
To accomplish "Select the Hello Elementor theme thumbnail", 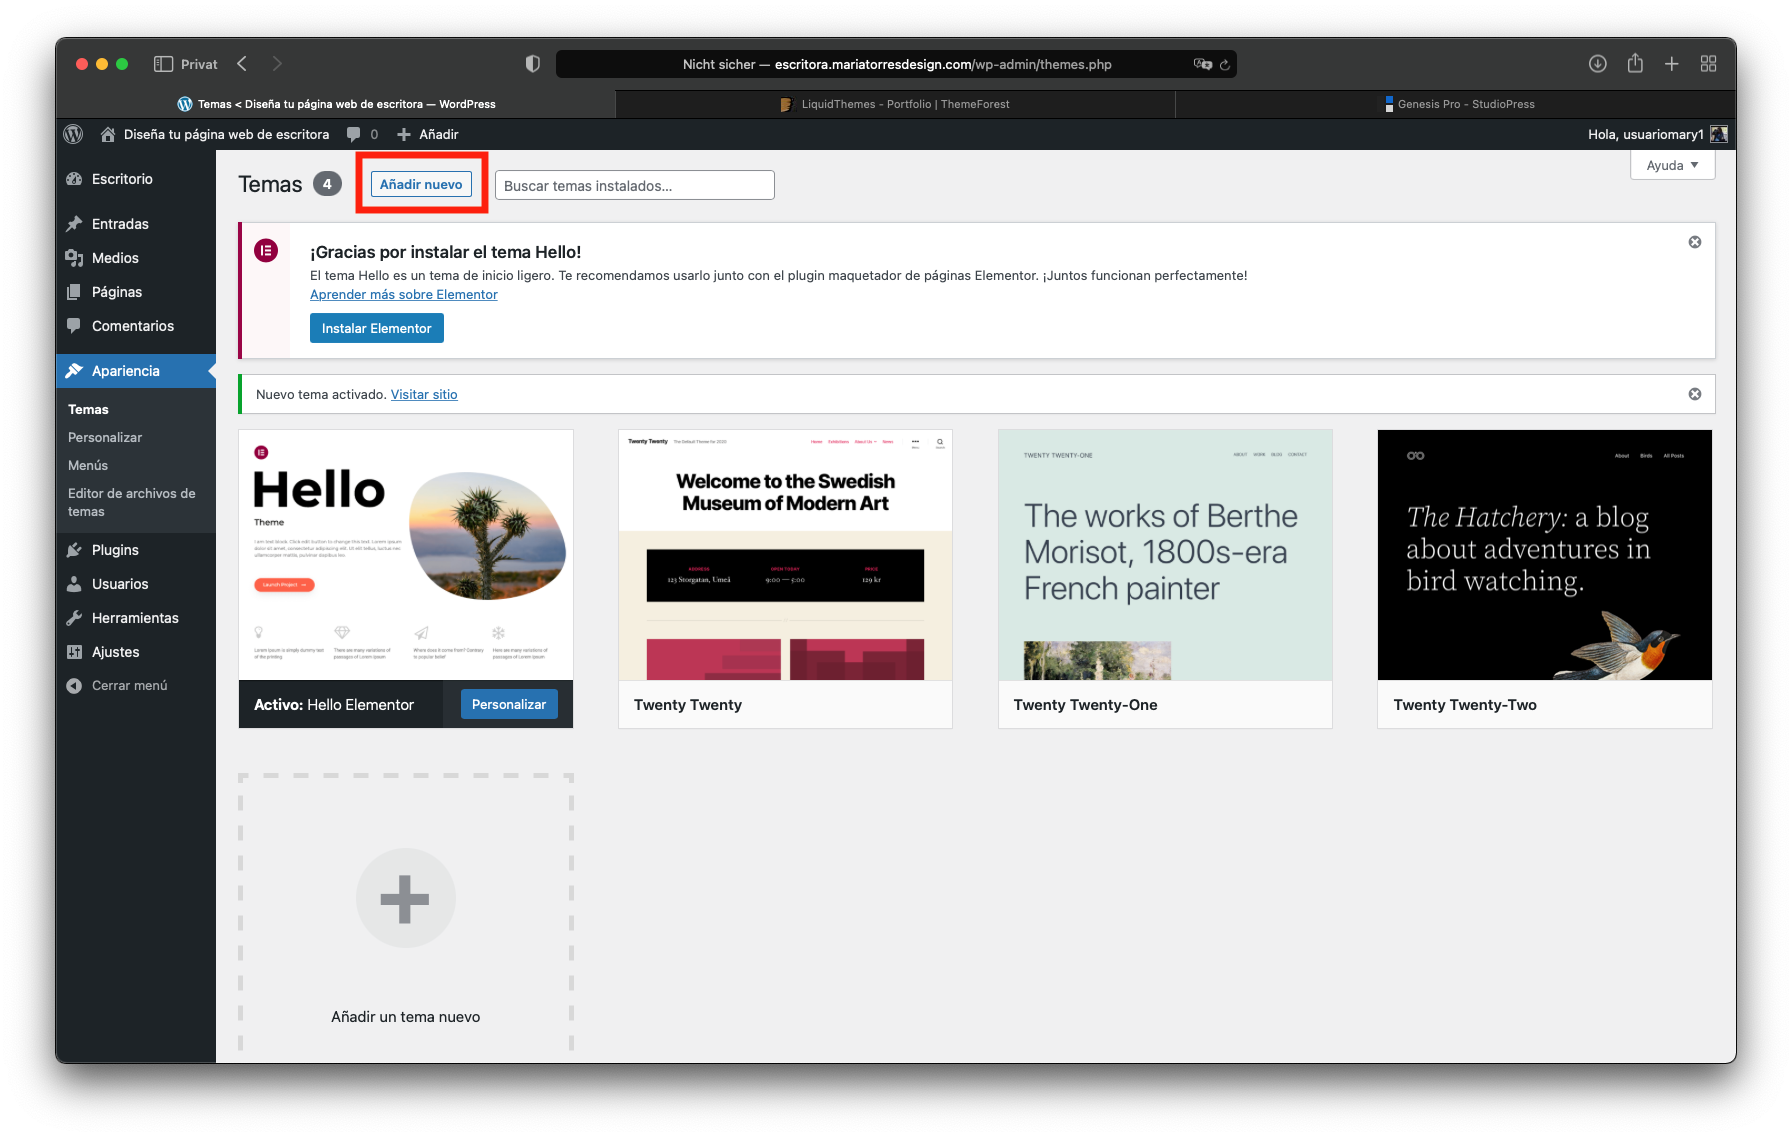I will (405, 555).
